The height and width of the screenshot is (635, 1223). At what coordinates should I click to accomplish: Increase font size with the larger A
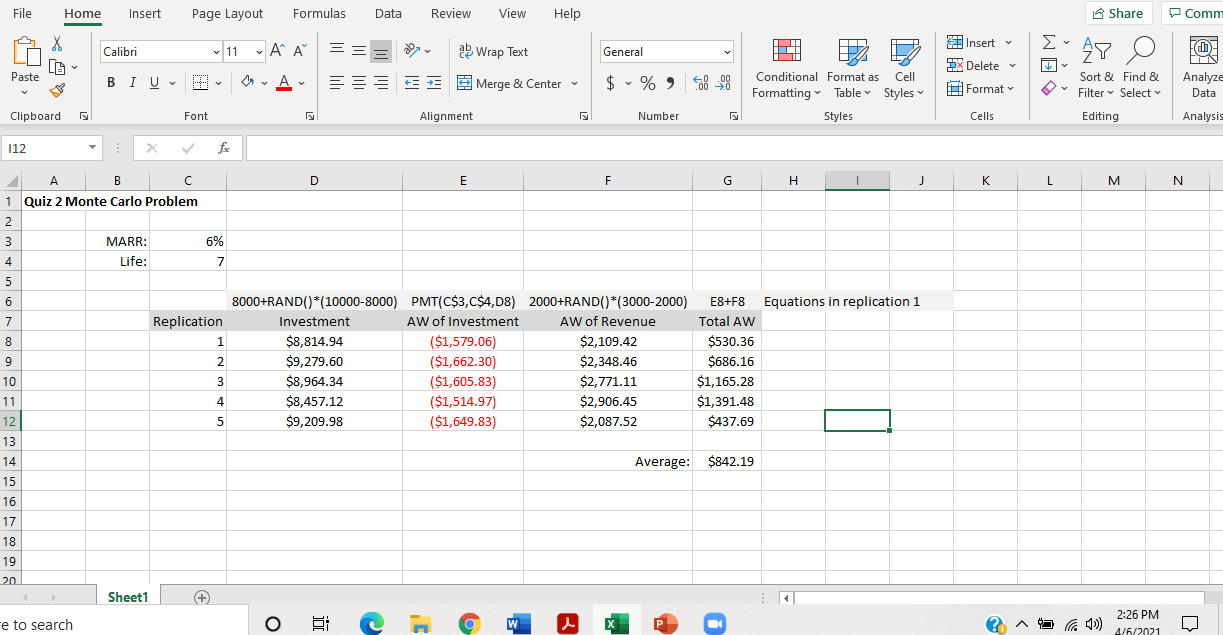pos(280,52)
